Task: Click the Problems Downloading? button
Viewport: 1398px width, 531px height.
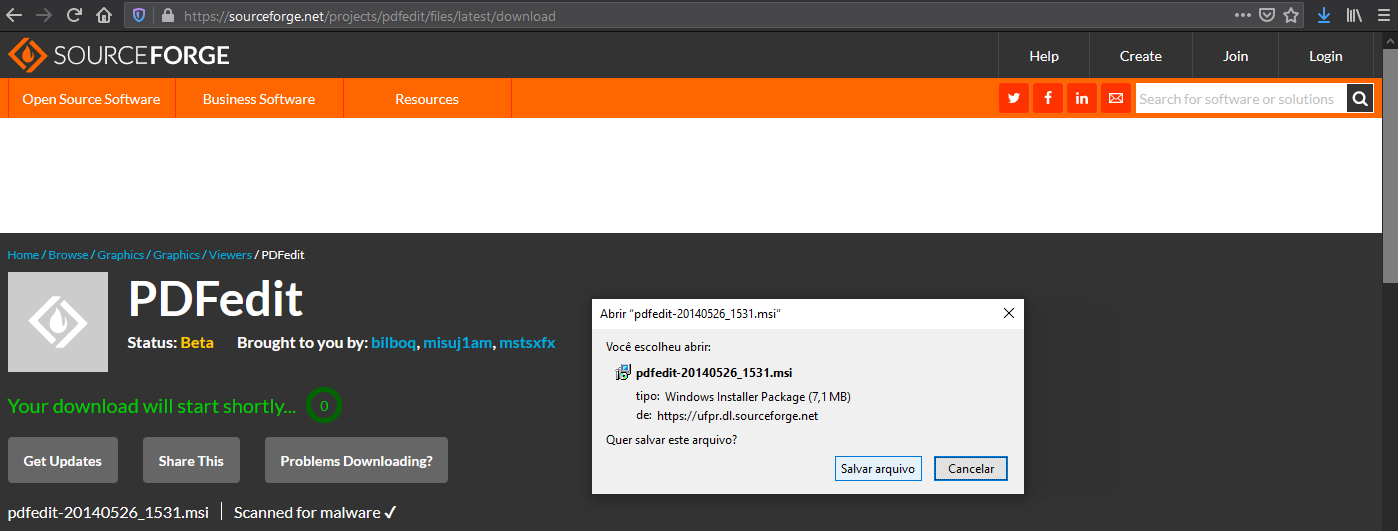Action: (x=356, y=461)
